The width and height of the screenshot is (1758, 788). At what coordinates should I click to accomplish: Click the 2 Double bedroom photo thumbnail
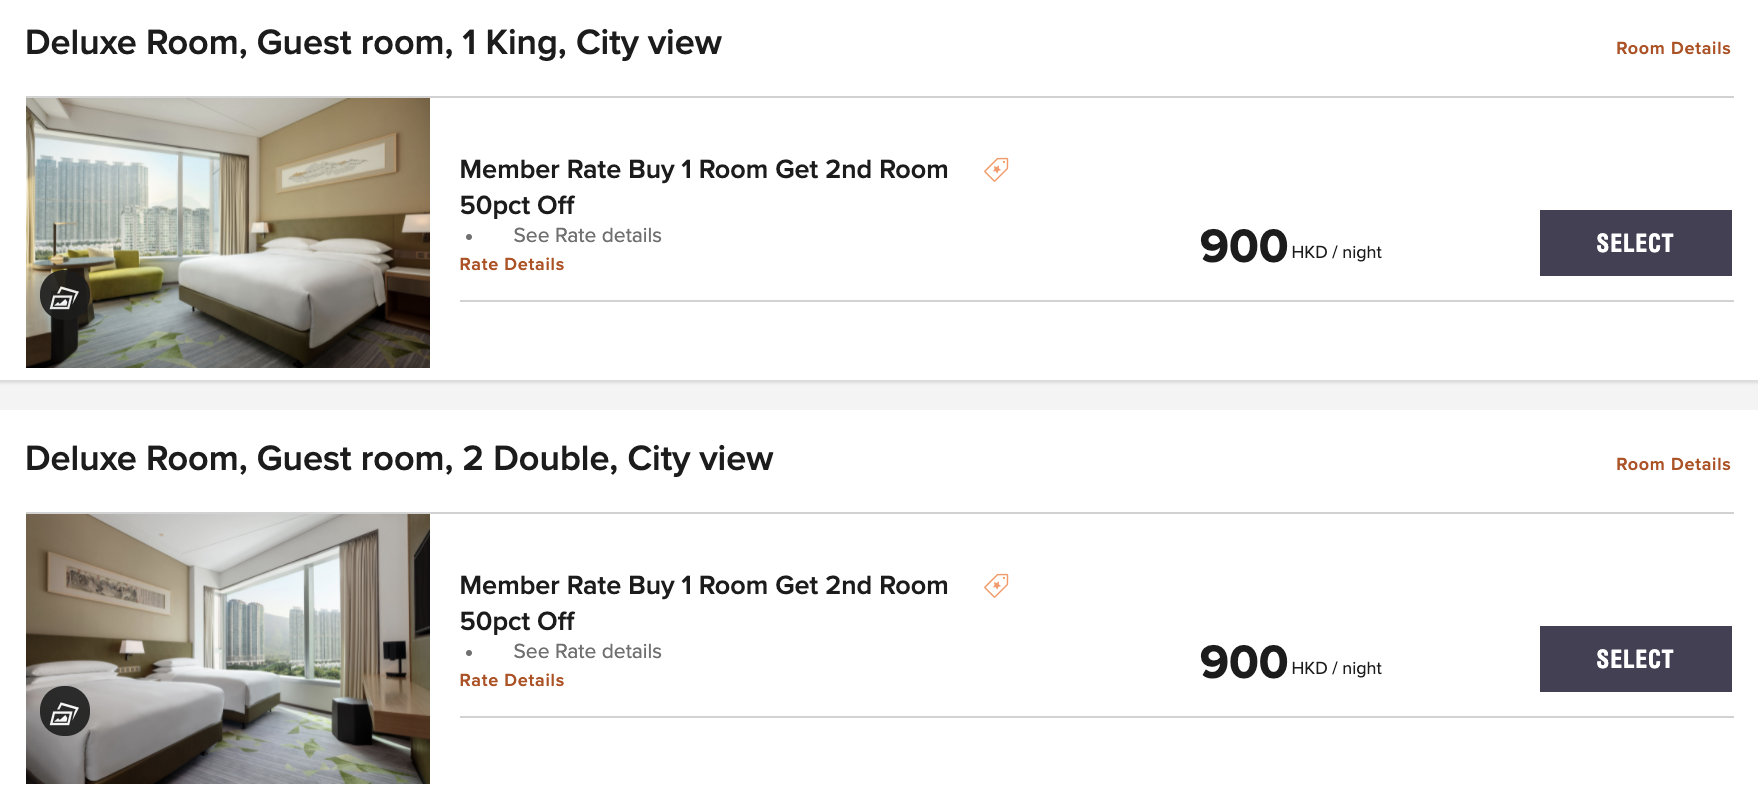[x=228, y=649]
